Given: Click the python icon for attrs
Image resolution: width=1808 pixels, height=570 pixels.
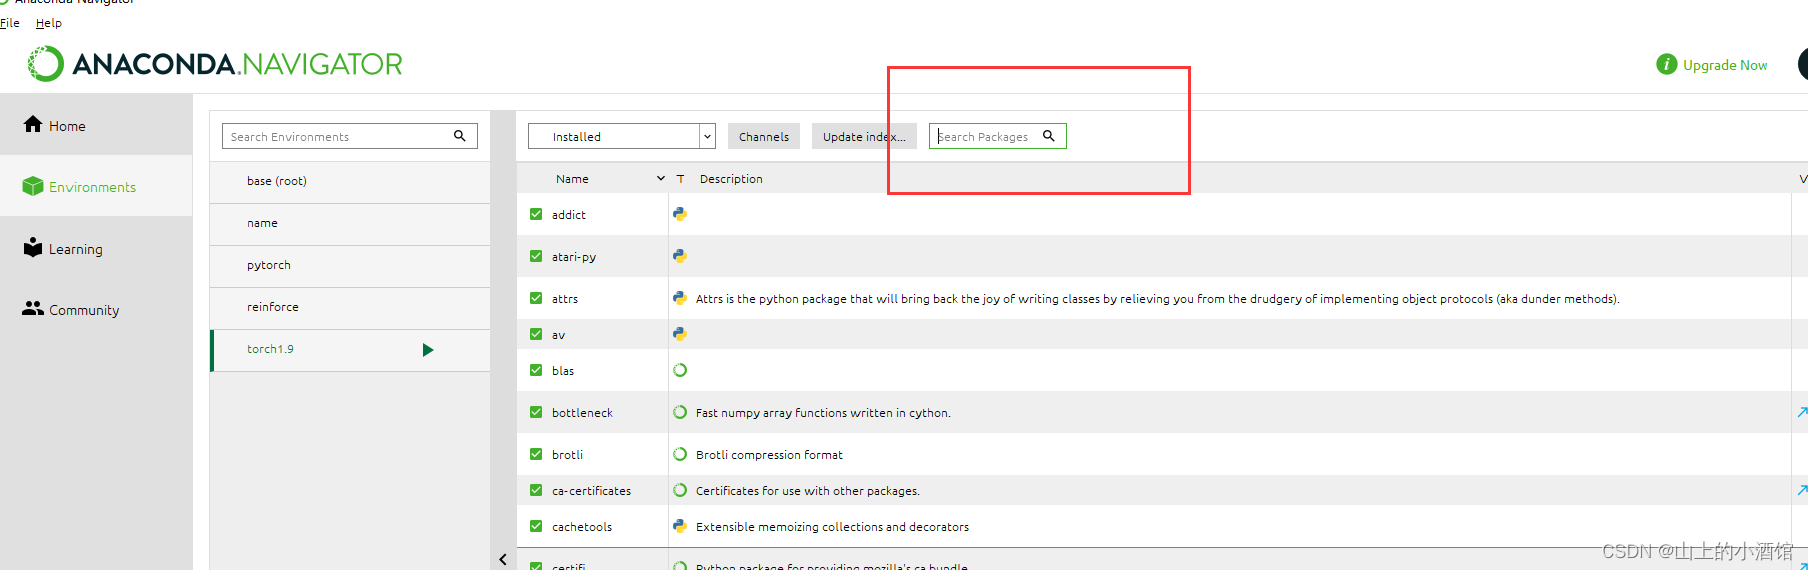Looking at the screenshot, I should (680, 298).
